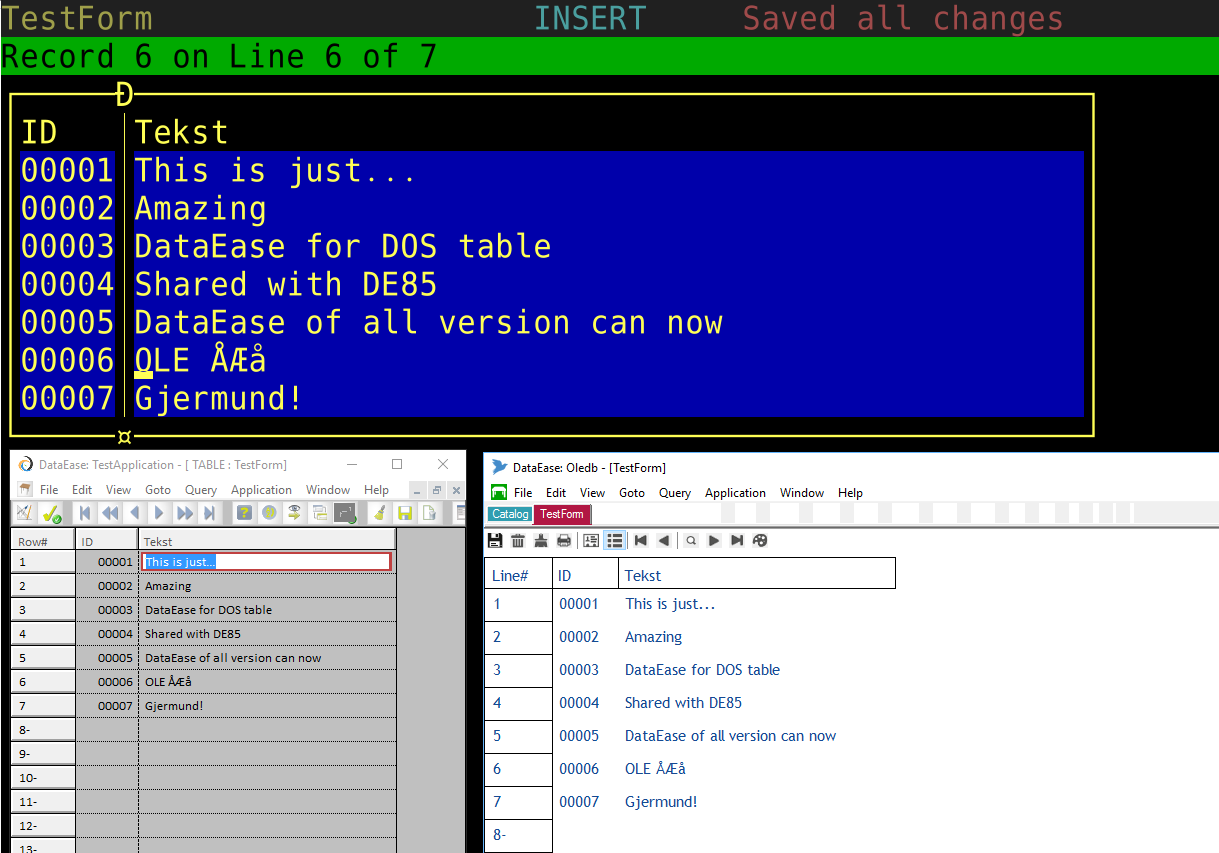Go to previous record in TestApplication toolbar
Screen dimensions: 1219x853
coord(134,513)
